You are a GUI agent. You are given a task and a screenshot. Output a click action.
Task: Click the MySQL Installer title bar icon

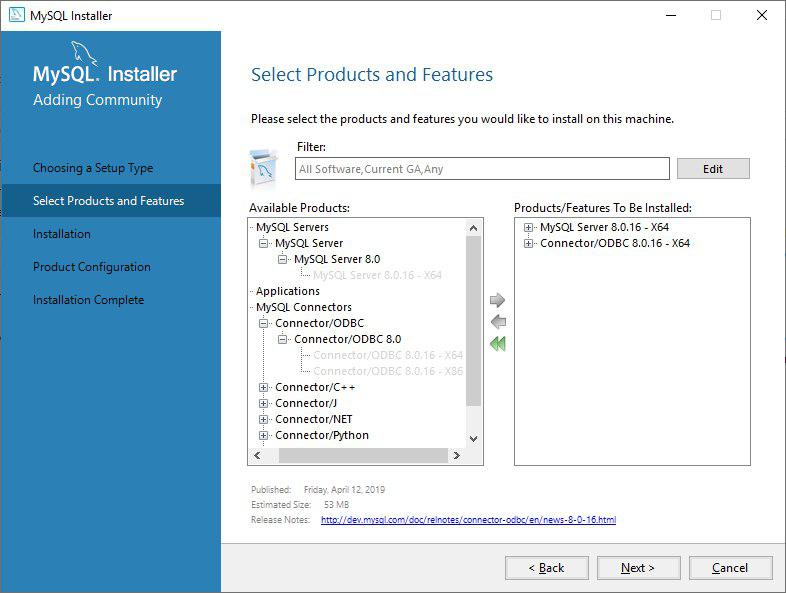(x=17, y=15)
